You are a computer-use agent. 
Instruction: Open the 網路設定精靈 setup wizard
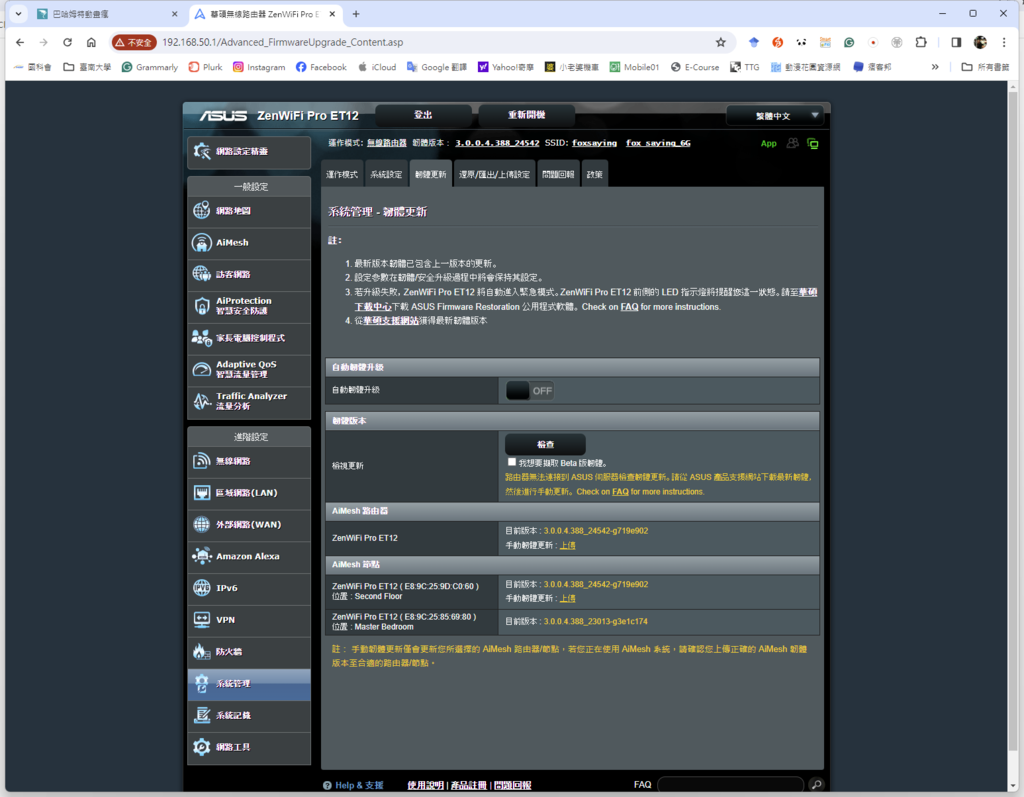click(249, 152)
